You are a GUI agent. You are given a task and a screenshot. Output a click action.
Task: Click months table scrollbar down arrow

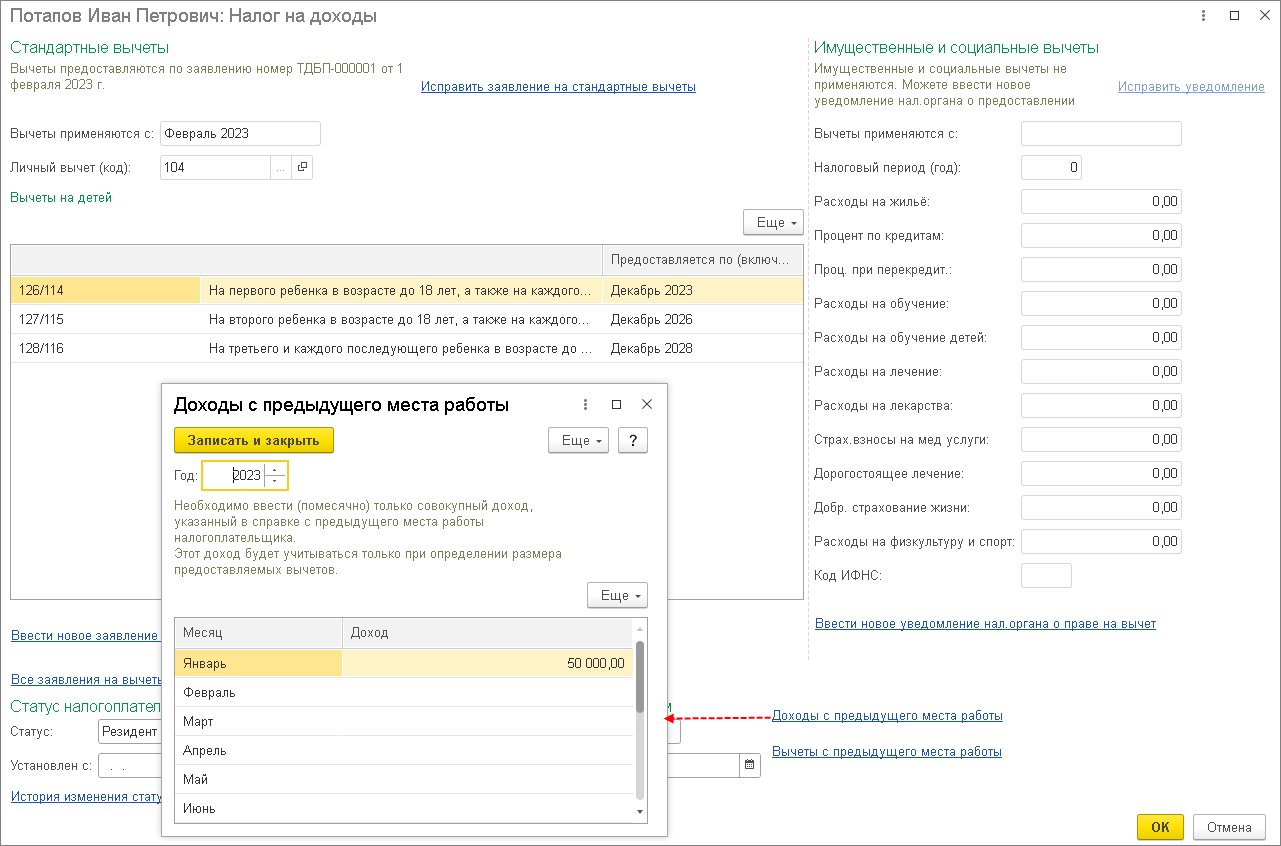[x=640, y=813]
